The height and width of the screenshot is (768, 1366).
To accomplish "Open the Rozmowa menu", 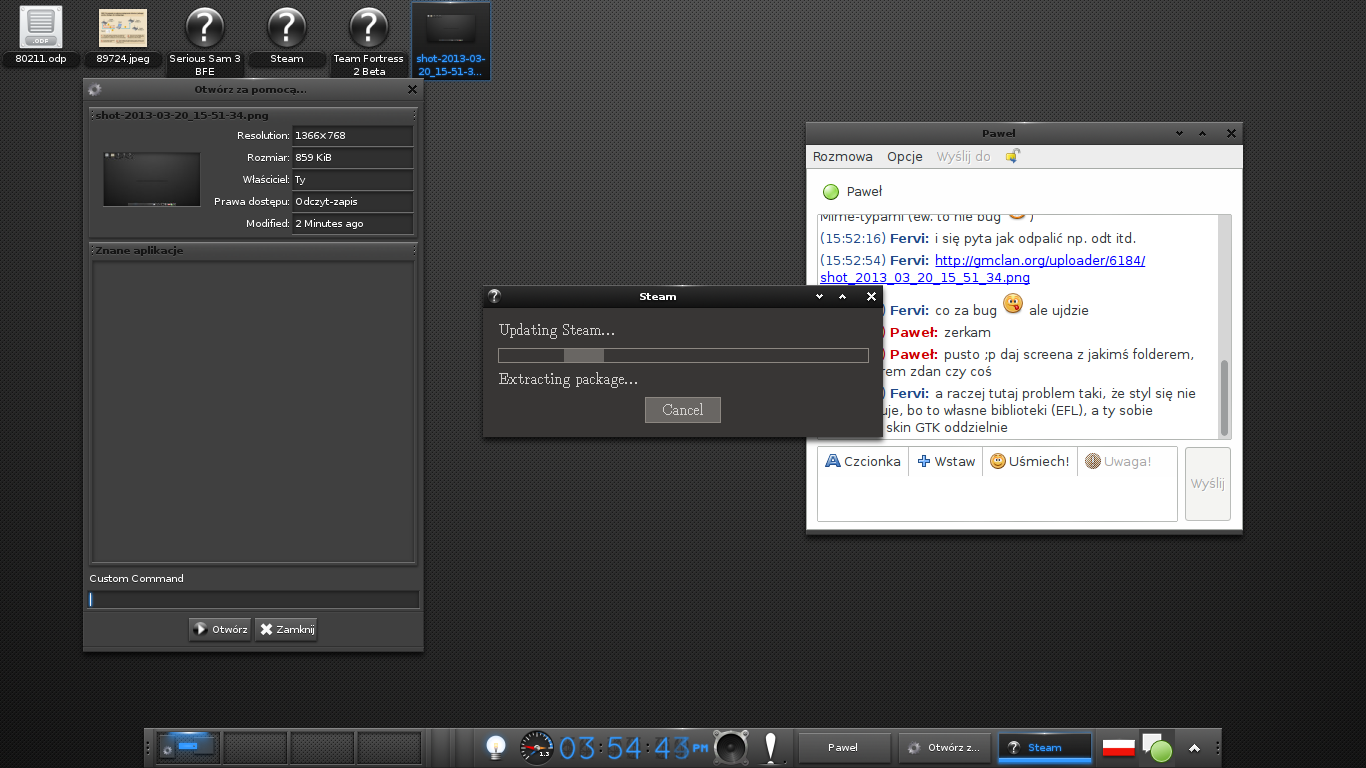I will (x=842, y=157).
